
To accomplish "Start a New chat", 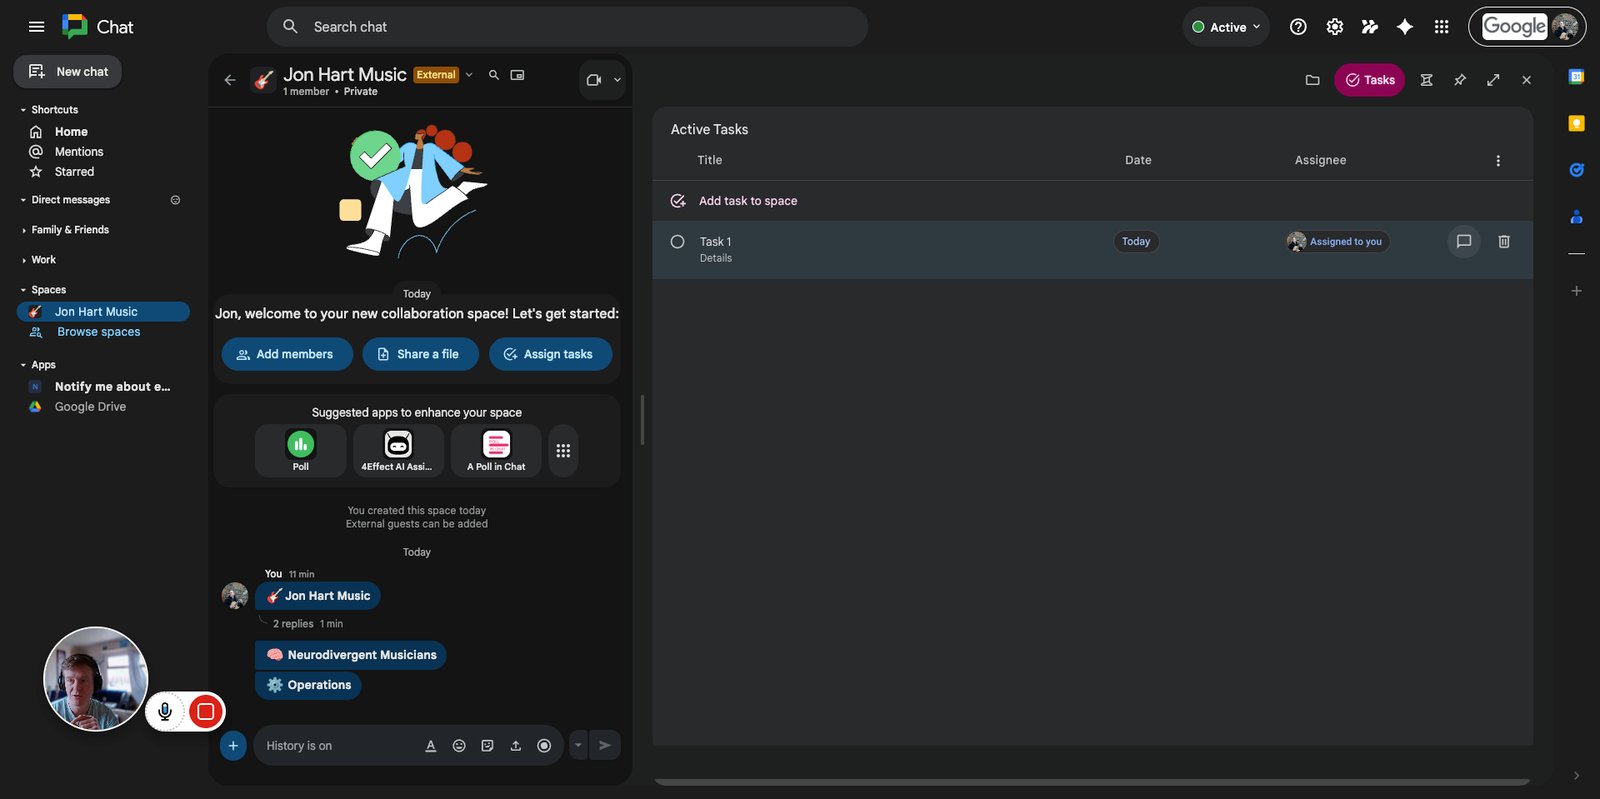I will pyautogui.click(x=68, y=71).
